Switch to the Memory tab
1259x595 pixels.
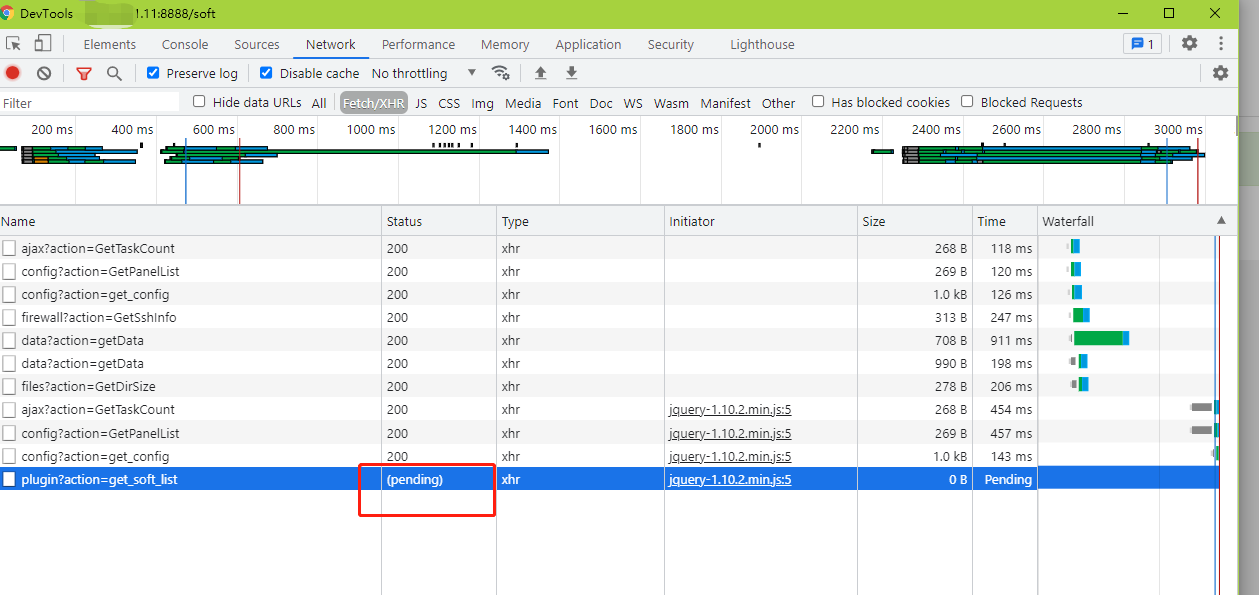point(505,44)
